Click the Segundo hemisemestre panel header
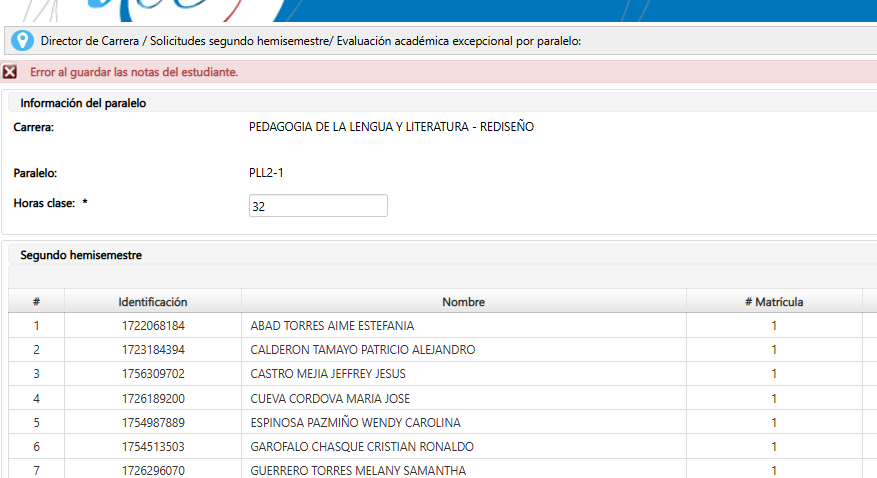The height and width of the screenshot is (478, 877). [81, 255]
